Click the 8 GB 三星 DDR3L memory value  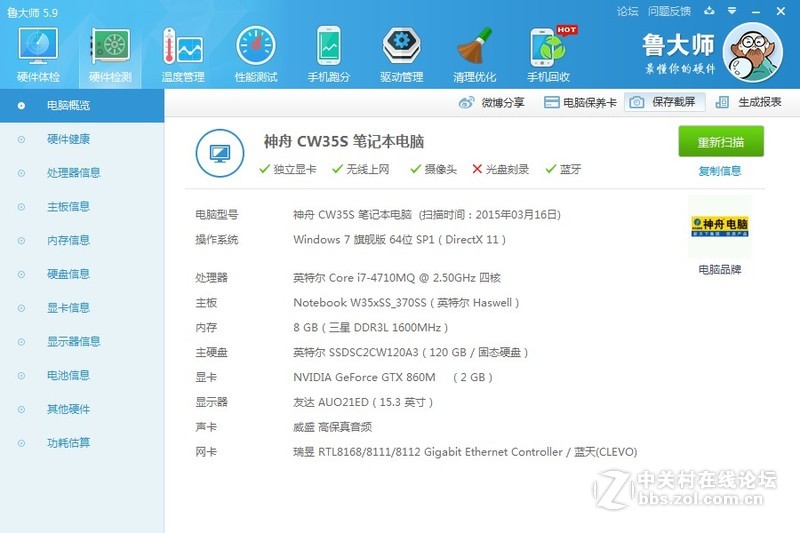pyautogui.click(x=370, y=328)
